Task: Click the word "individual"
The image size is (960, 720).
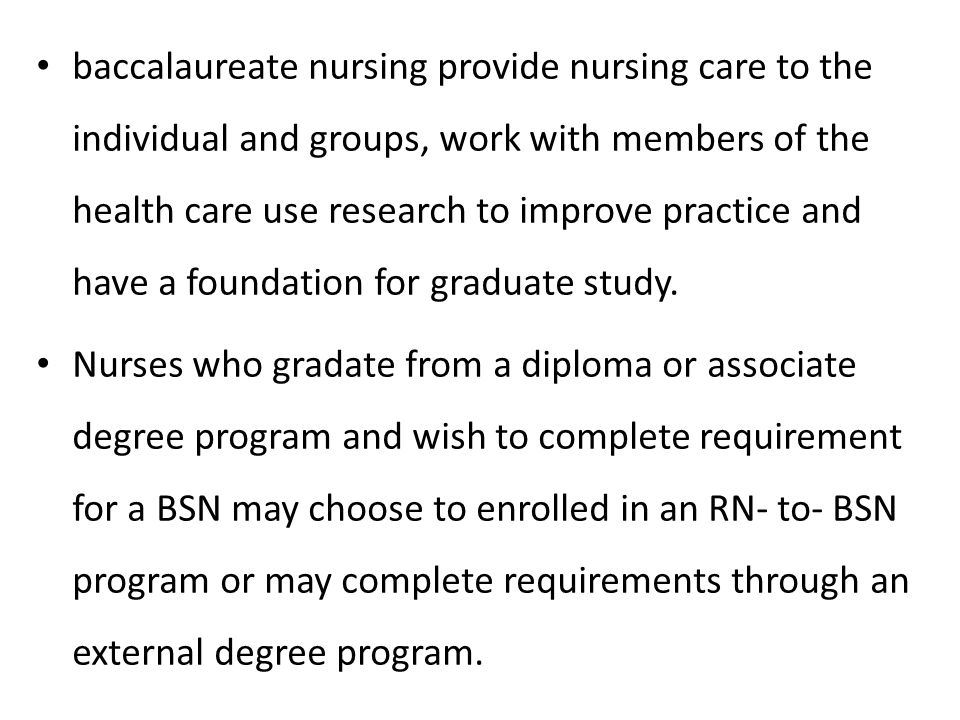Action: click(x=151, y=138)
